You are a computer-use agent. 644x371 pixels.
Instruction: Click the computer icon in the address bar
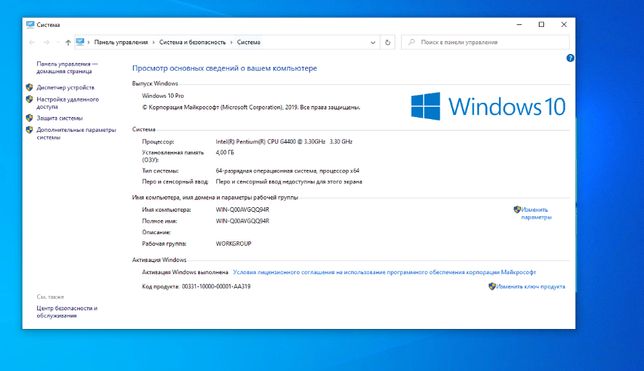click(80, 42)
